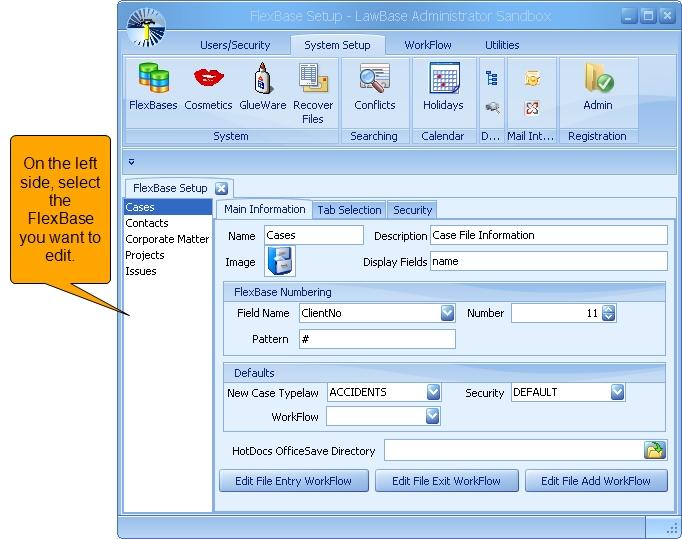Open the Utilities ribbon tab
This screenshot has height=539, width=682.
click(x=502, y=45)
